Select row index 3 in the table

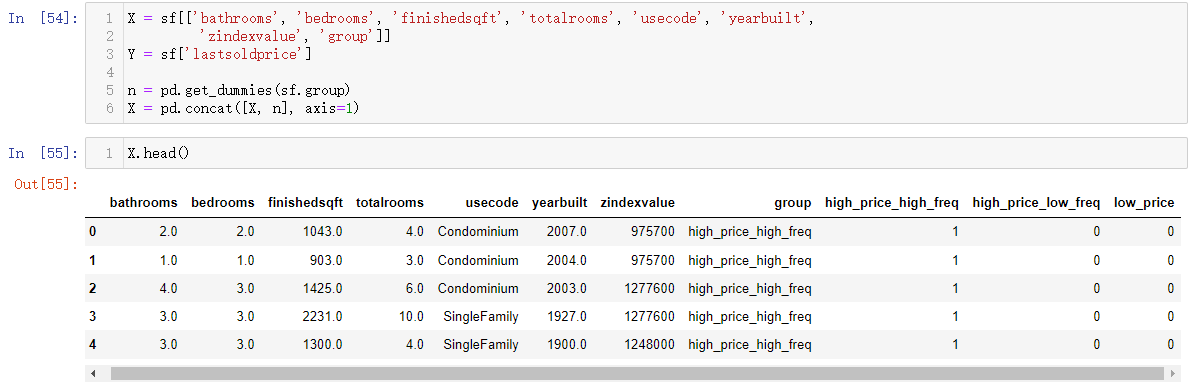(x=93, y=317)
